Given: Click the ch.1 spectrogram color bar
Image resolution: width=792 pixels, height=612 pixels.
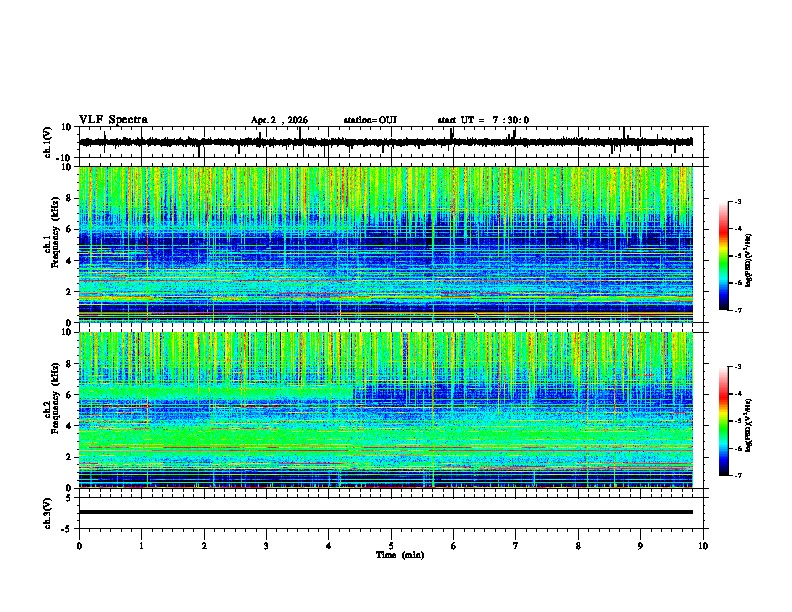Looking at the screenshot, I should [723, 256].
